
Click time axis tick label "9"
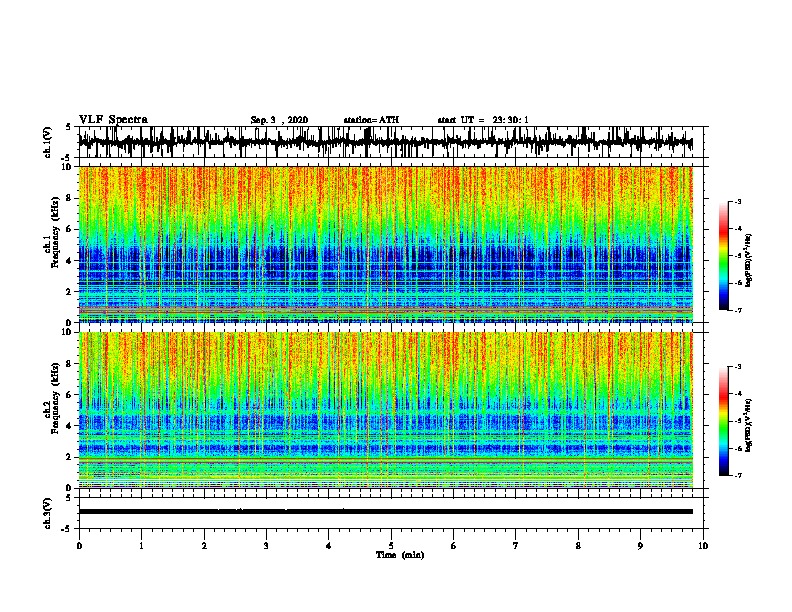click(640, 546)
